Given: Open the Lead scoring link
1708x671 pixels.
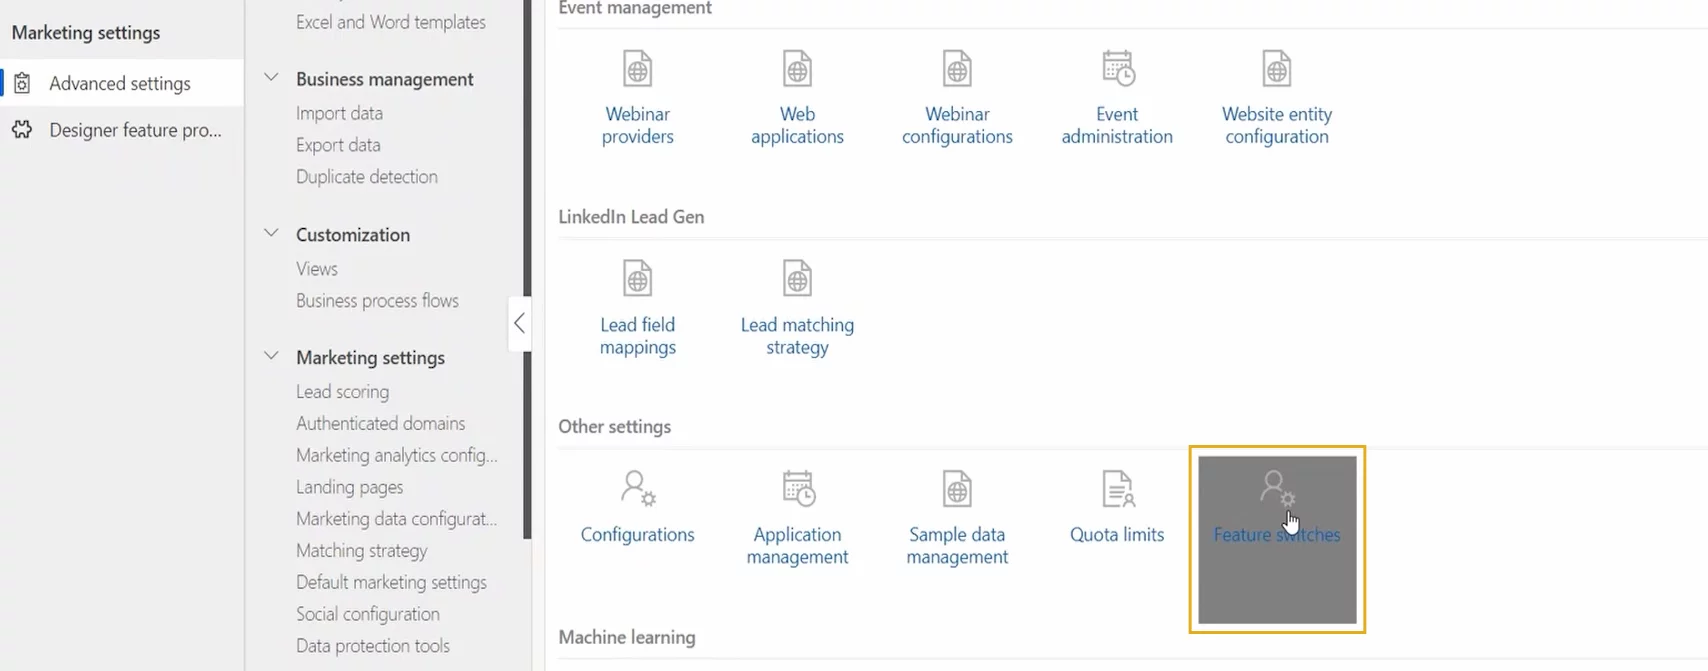Looking at the screenshot, I should pyautogui.click(x=342, y=392).
